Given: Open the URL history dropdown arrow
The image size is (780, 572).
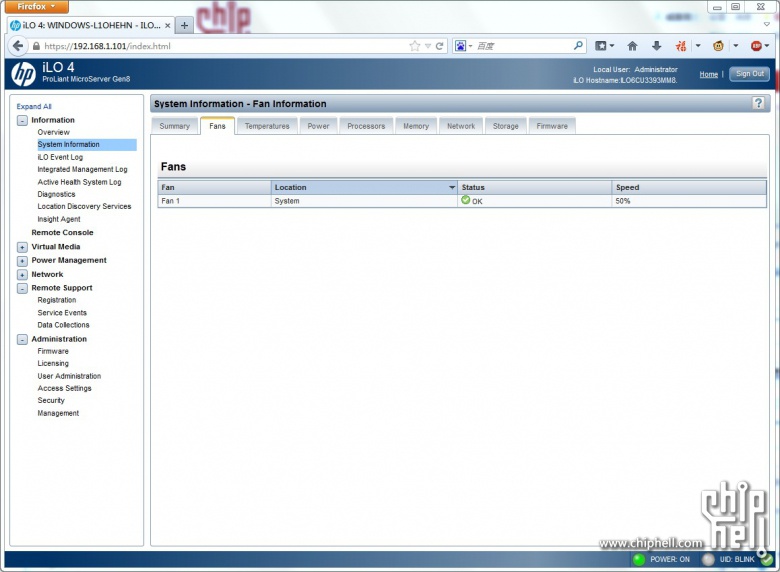Looking at the screenshot, I should click(428, 46).
